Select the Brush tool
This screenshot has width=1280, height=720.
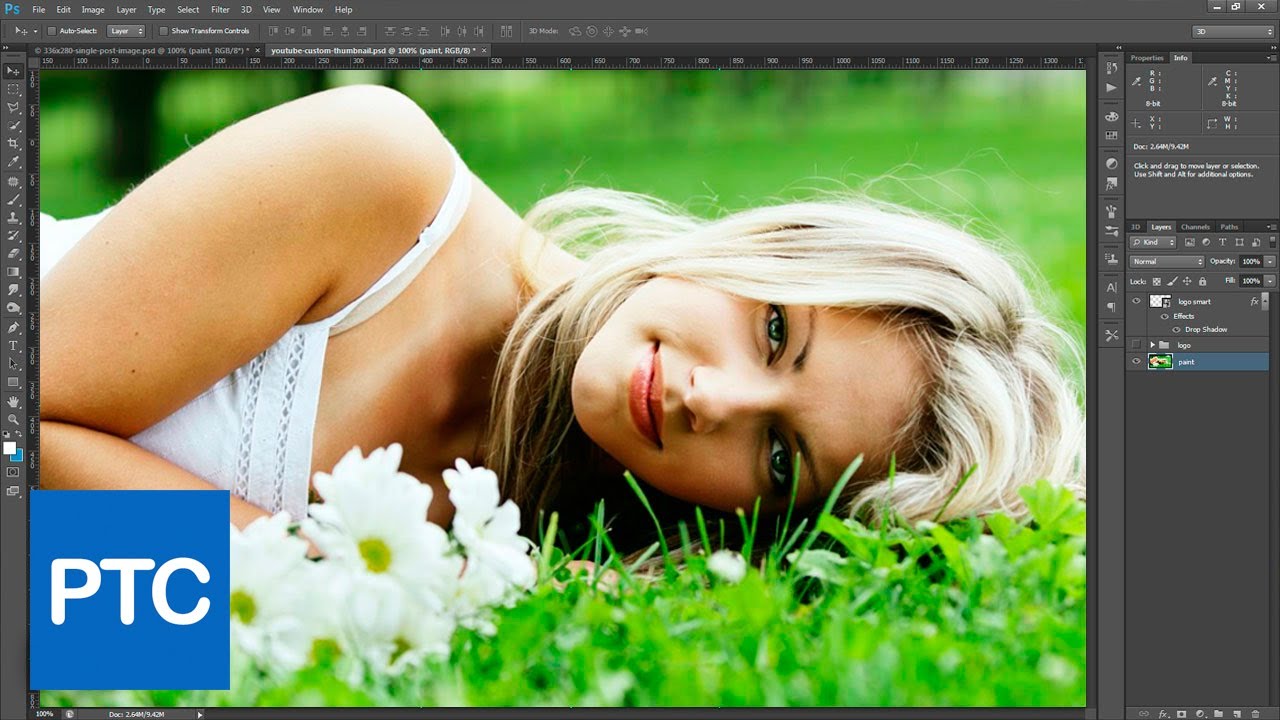[x=13, y=200]
